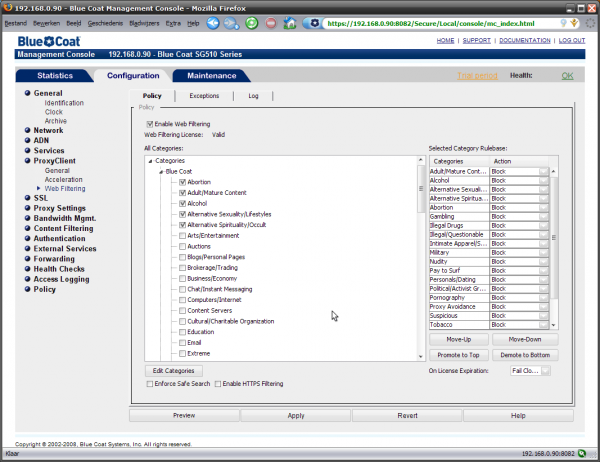The image size is (600, 462).
Task: Click the Authentication bullet icon
Action: click(x=27, y=238)
